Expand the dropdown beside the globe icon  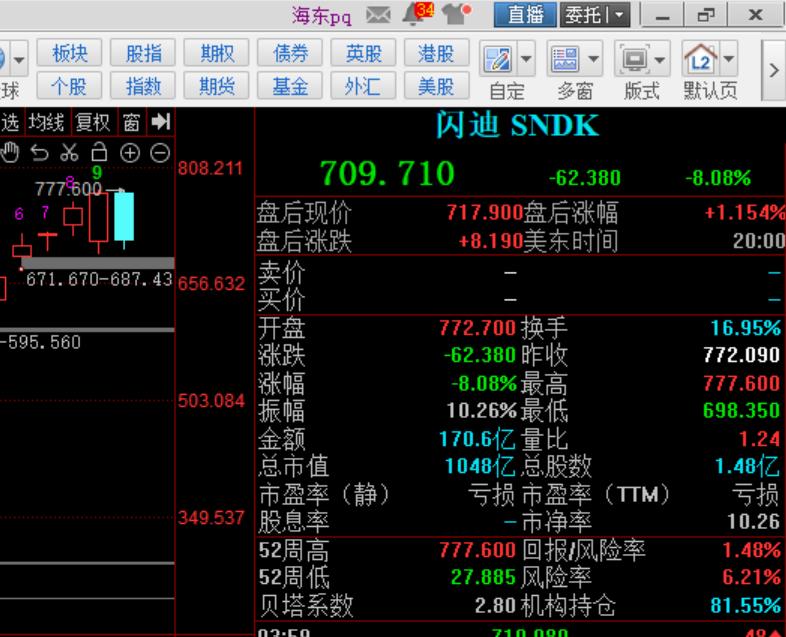19,60
